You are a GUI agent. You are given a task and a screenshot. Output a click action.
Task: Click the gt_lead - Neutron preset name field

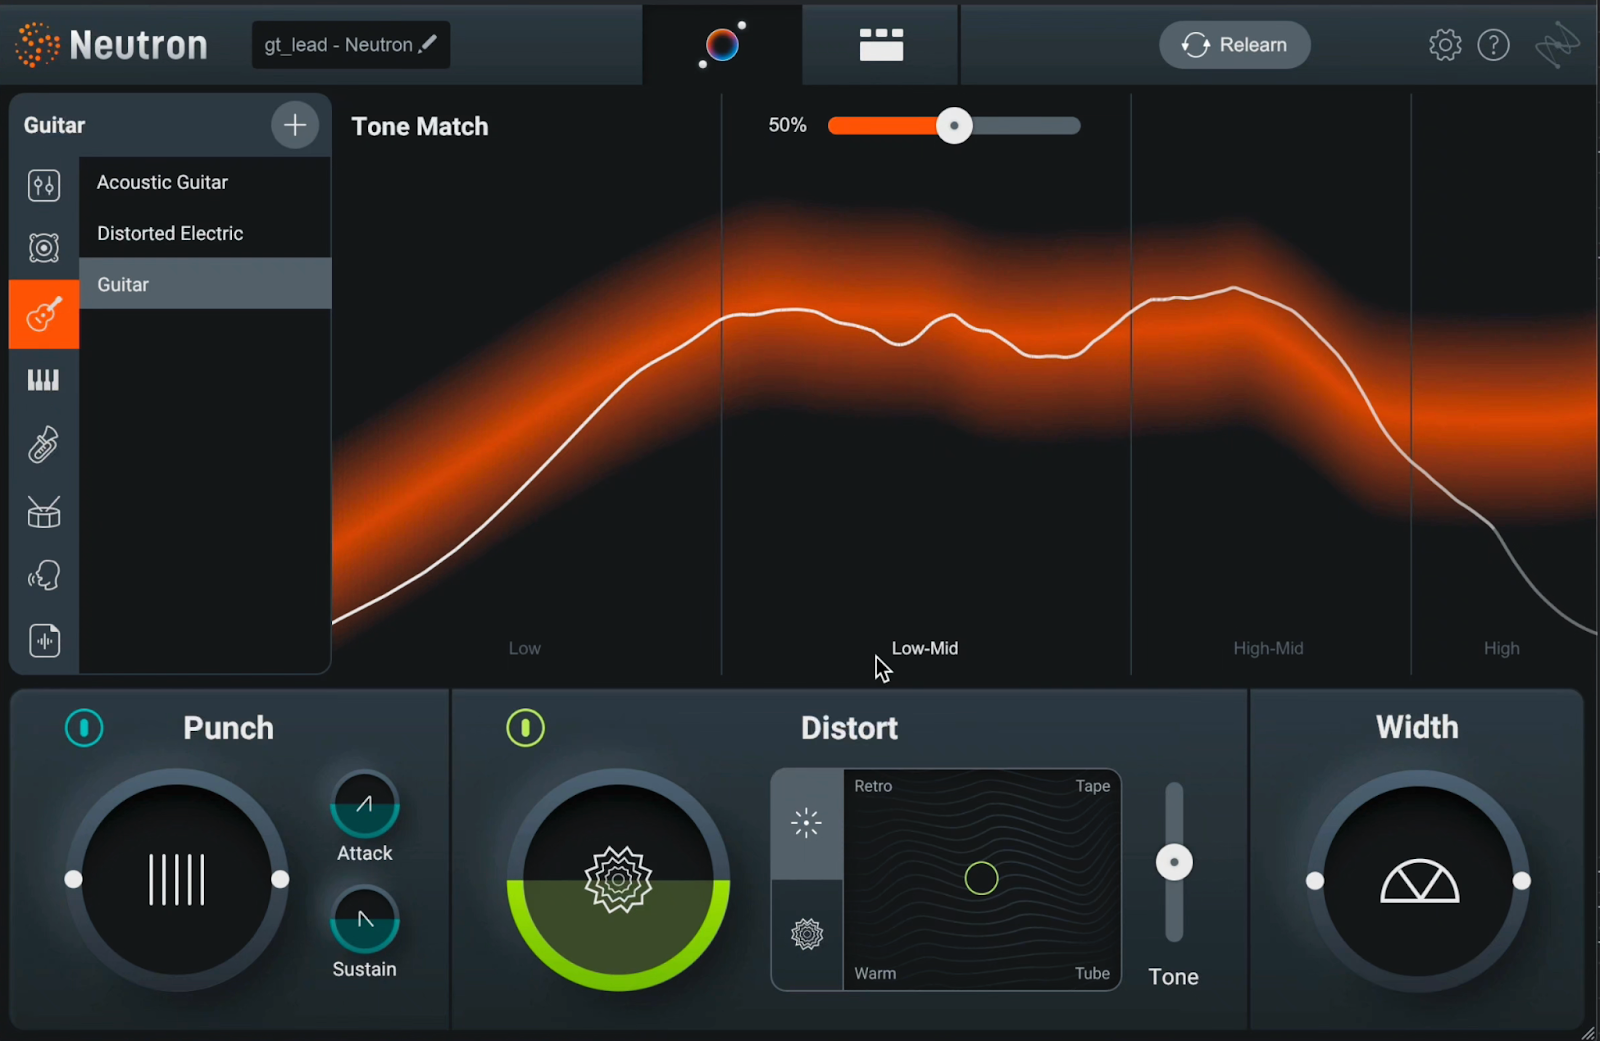tap(351, 45)
